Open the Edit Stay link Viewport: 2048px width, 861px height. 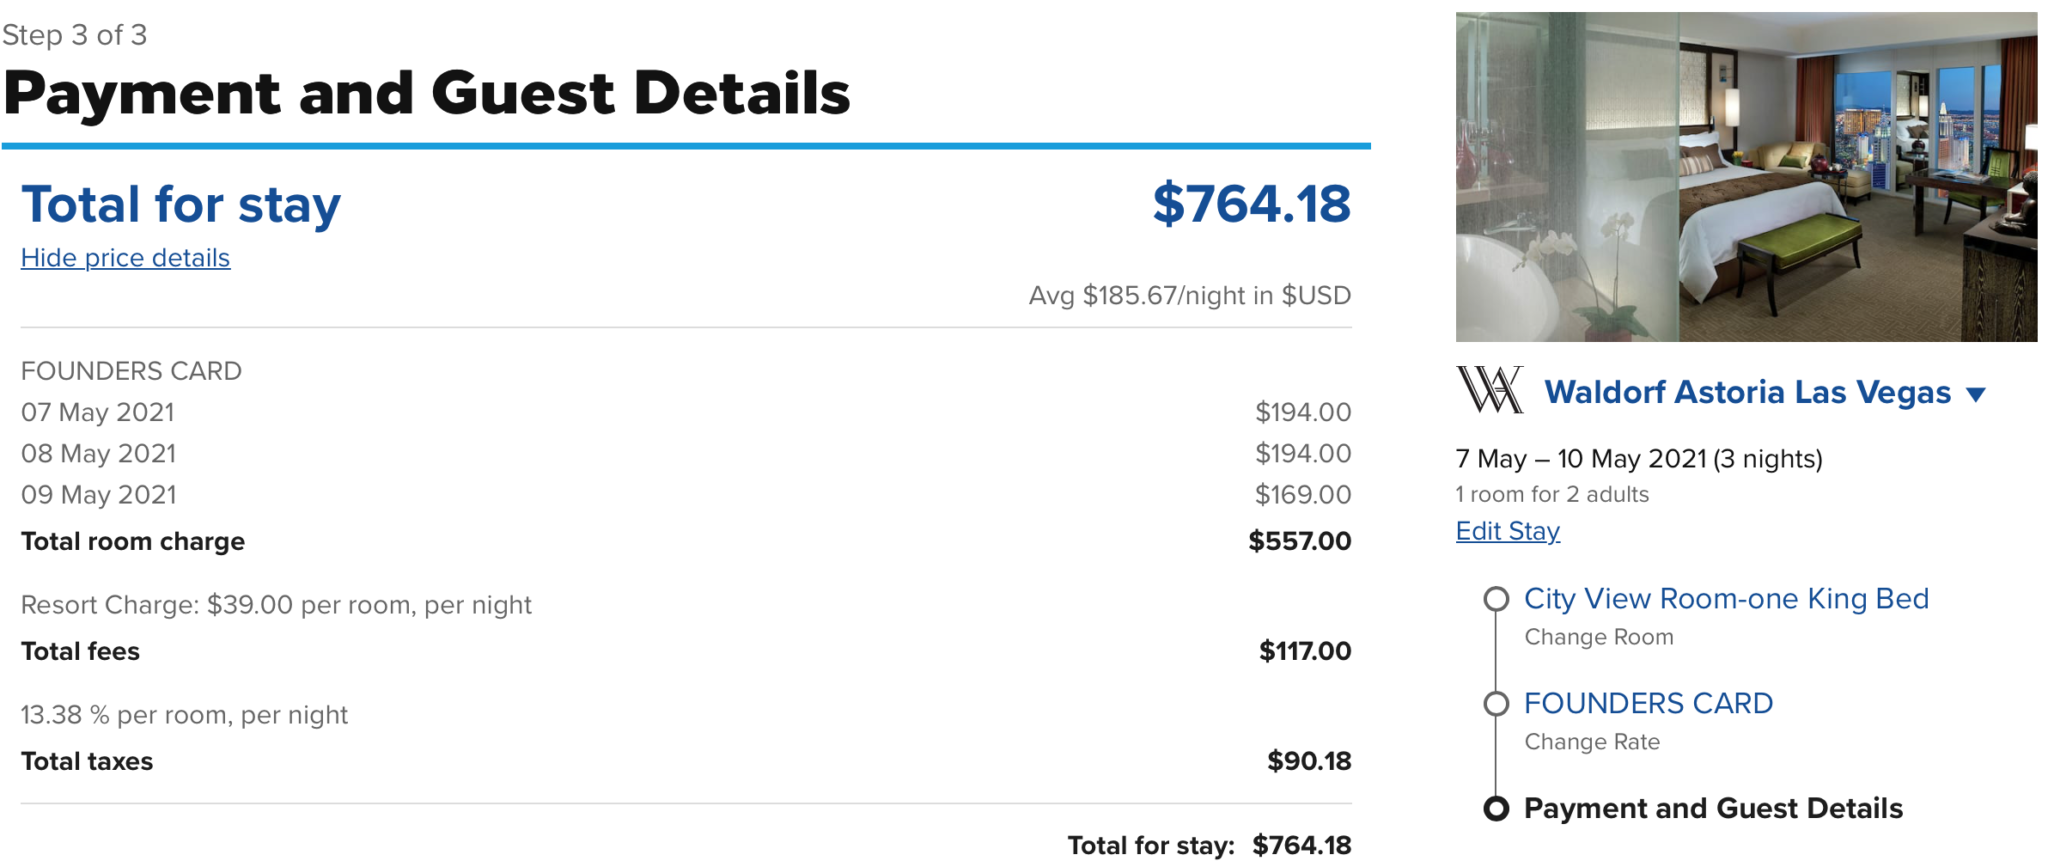1507,531
